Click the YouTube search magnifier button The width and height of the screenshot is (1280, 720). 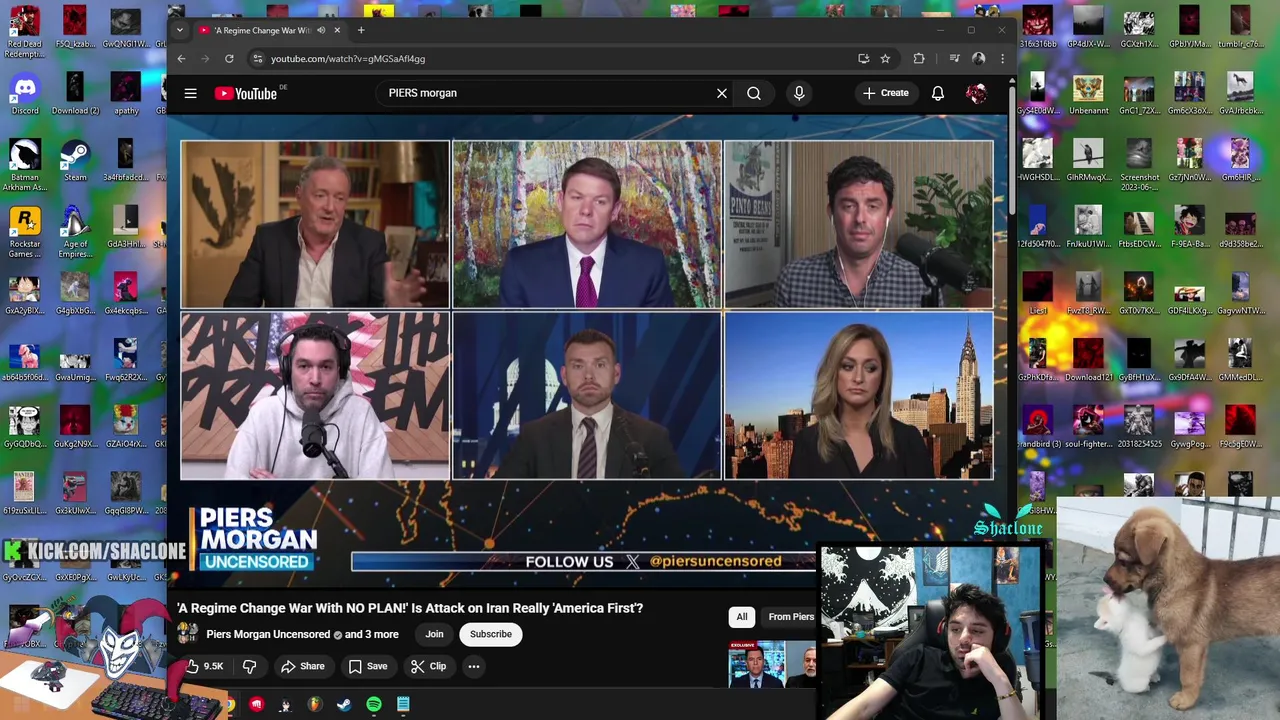pos(754,93)
